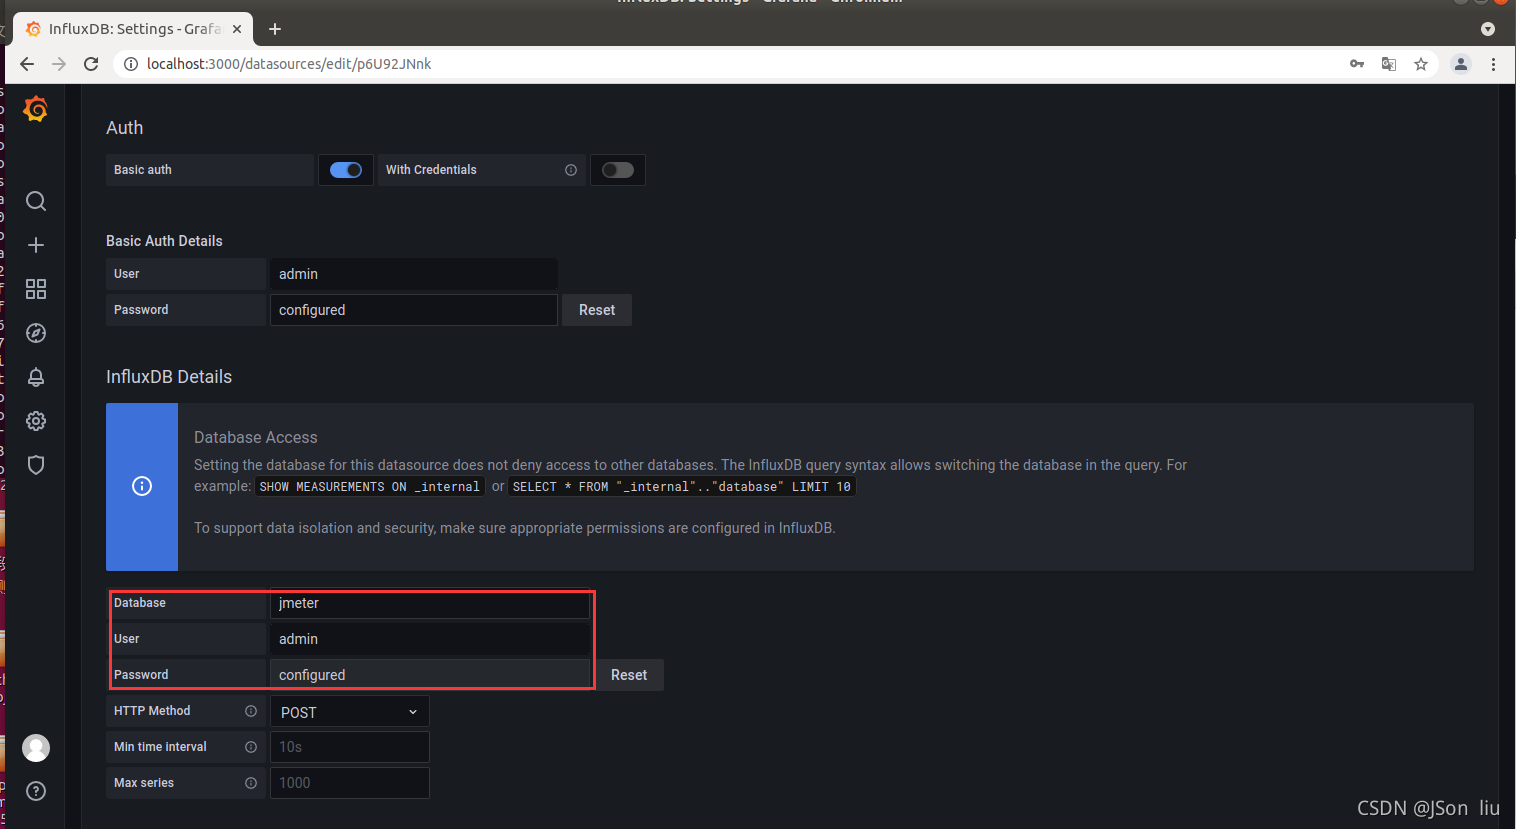Open the Grafana home logo

coord(36,109)
